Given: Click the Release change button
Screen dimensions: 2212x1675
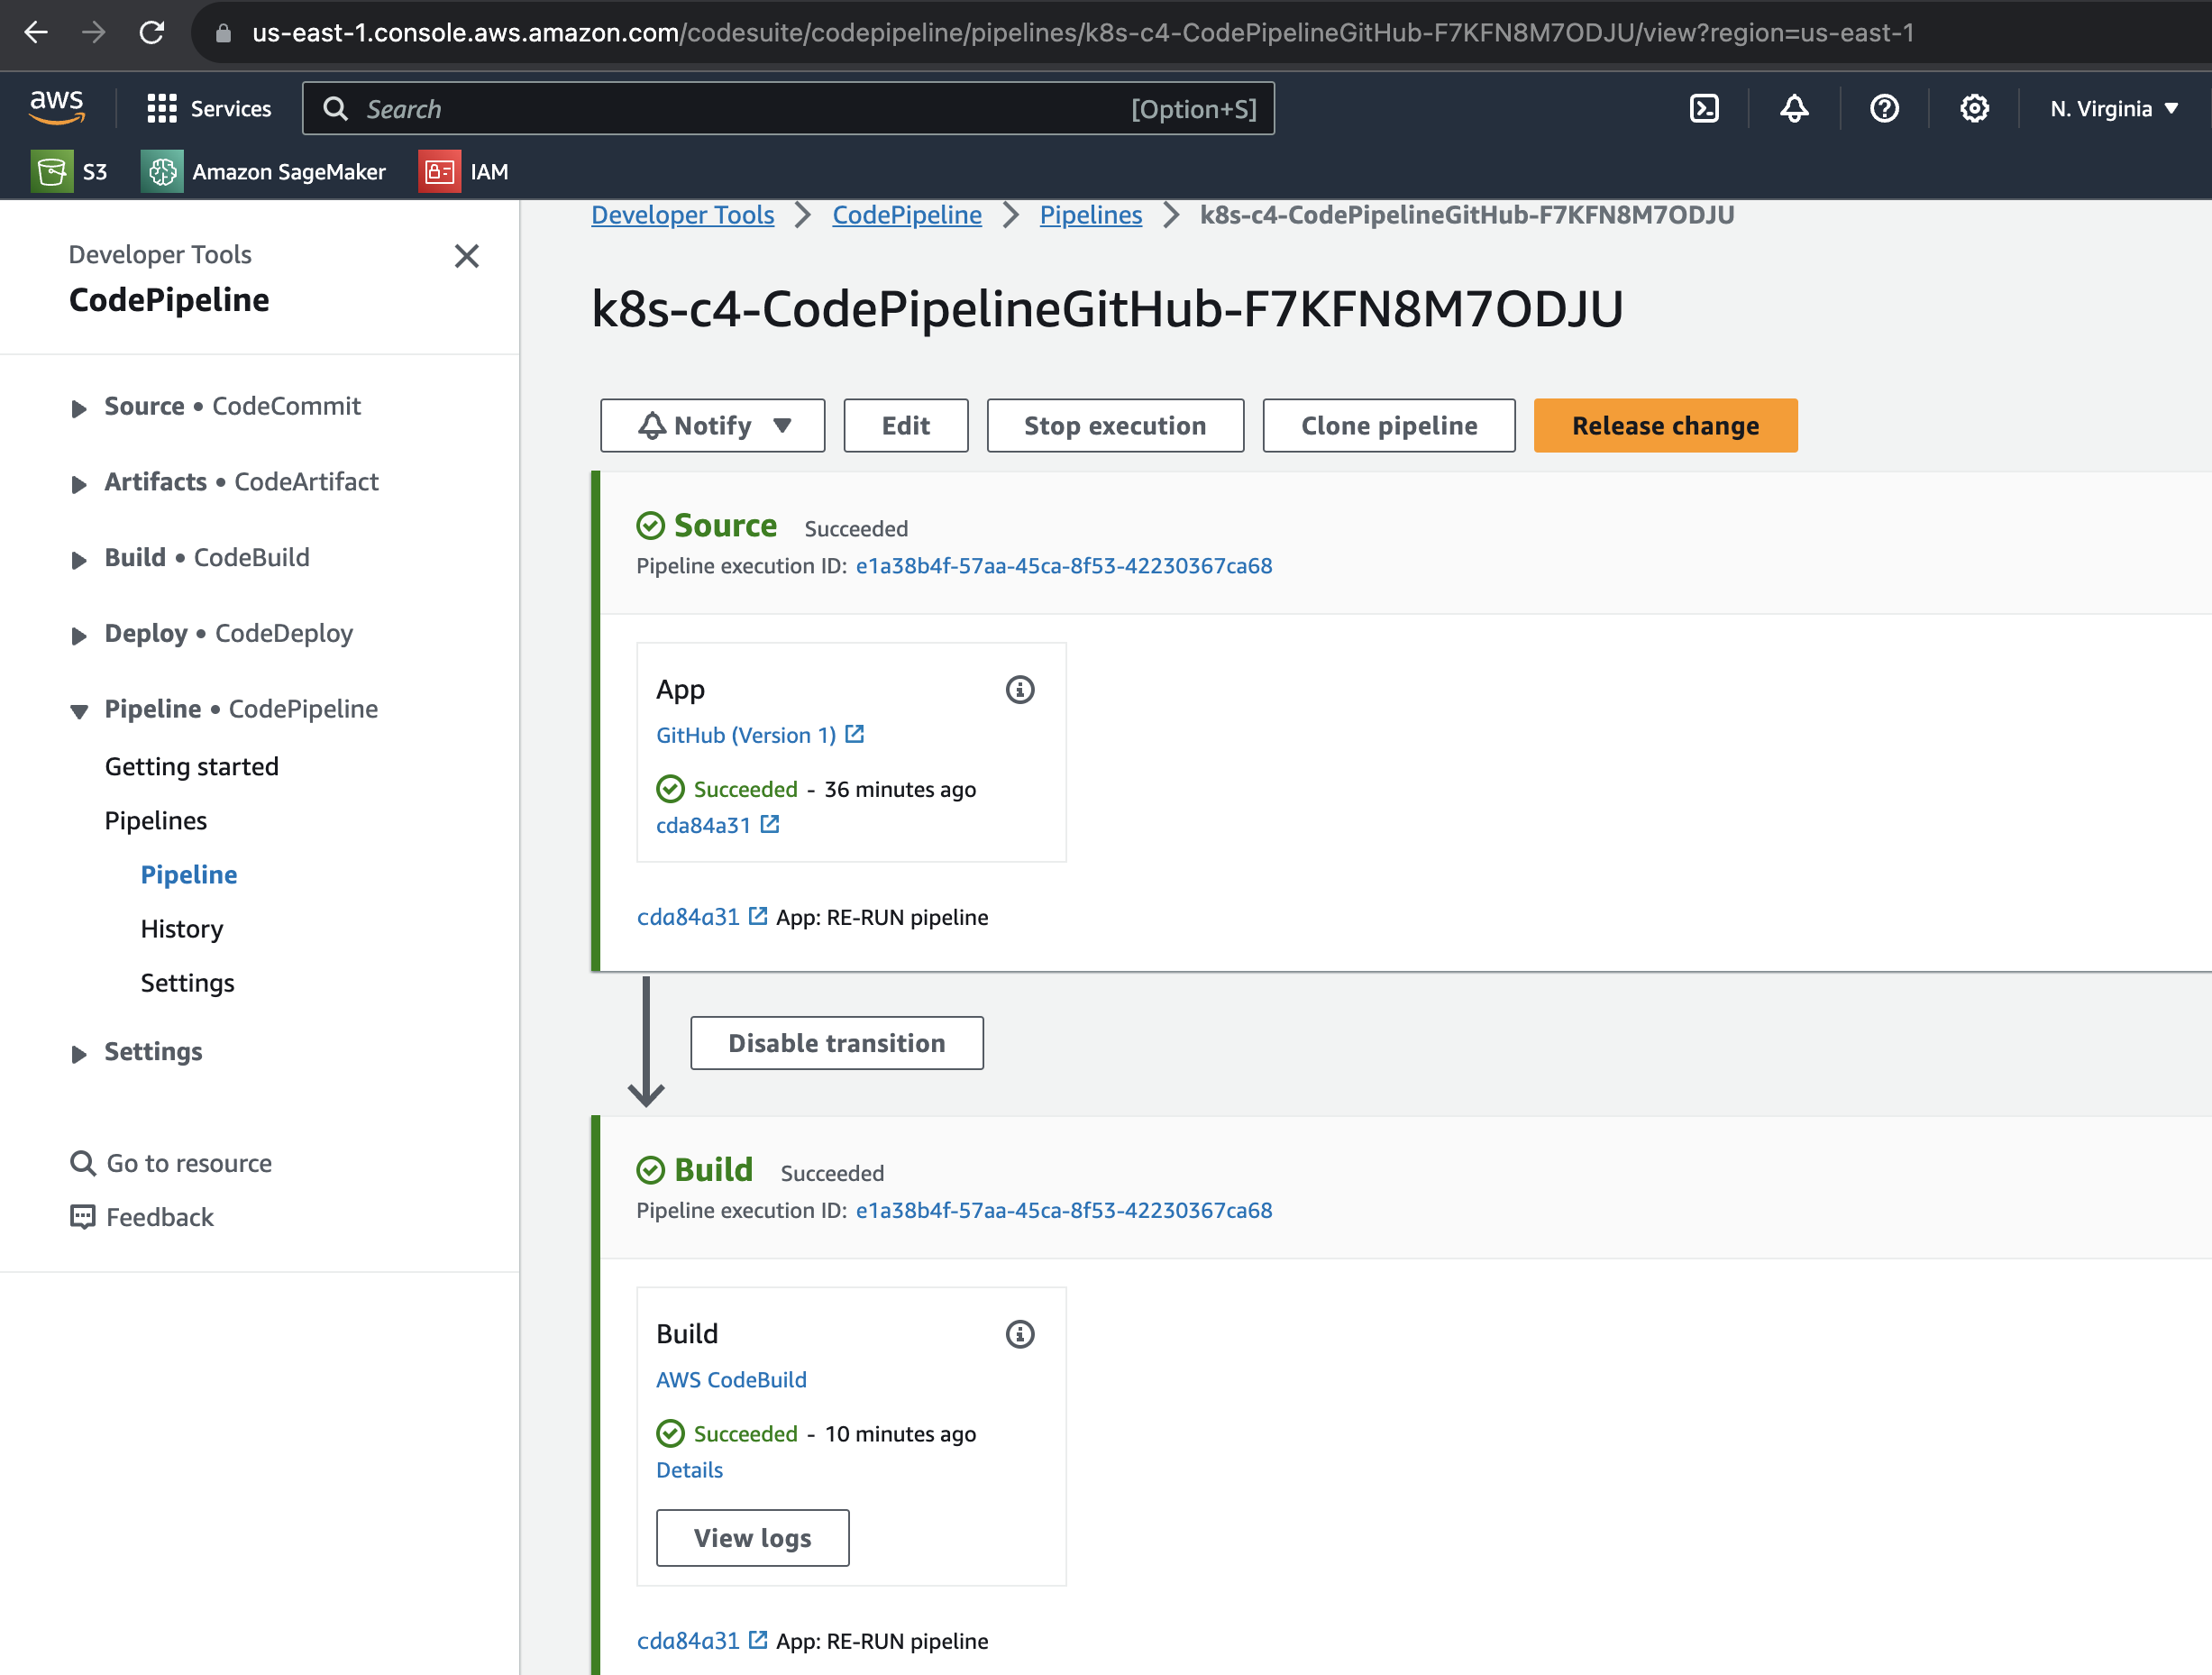Looking at the screenshot, I should coord(1664,425).
